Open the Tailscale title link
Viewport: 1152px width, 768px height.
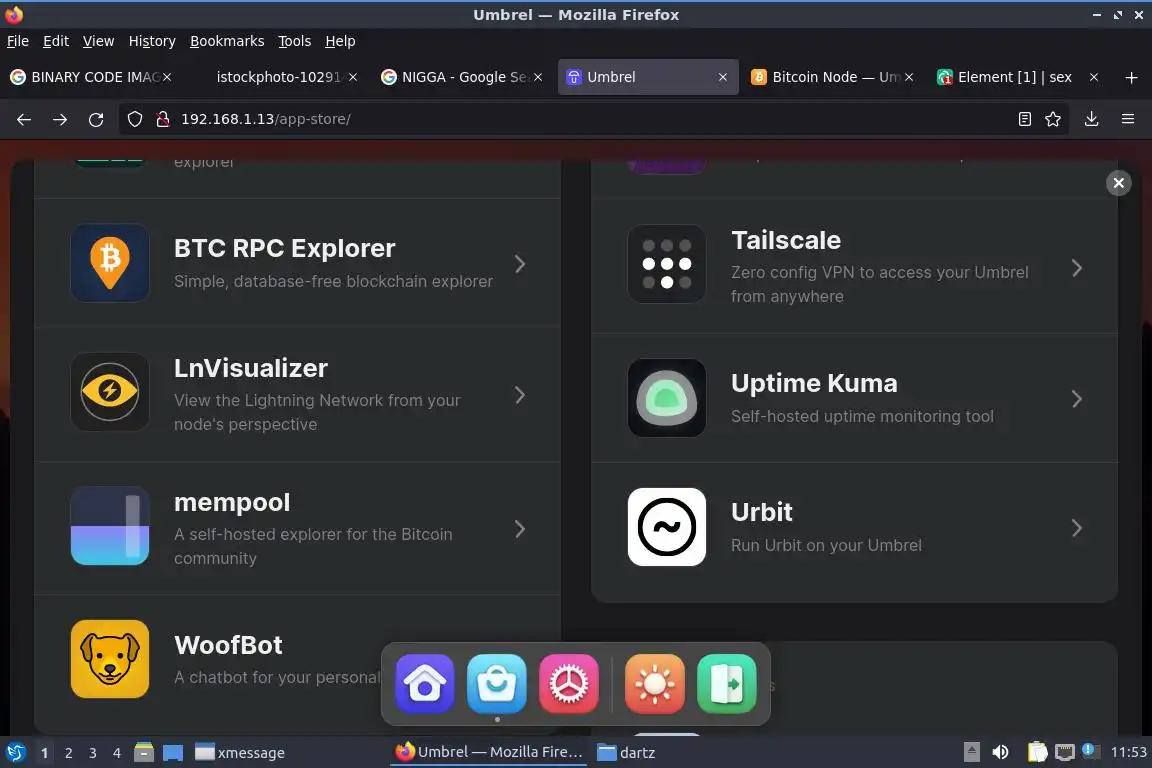pos(786,240)
